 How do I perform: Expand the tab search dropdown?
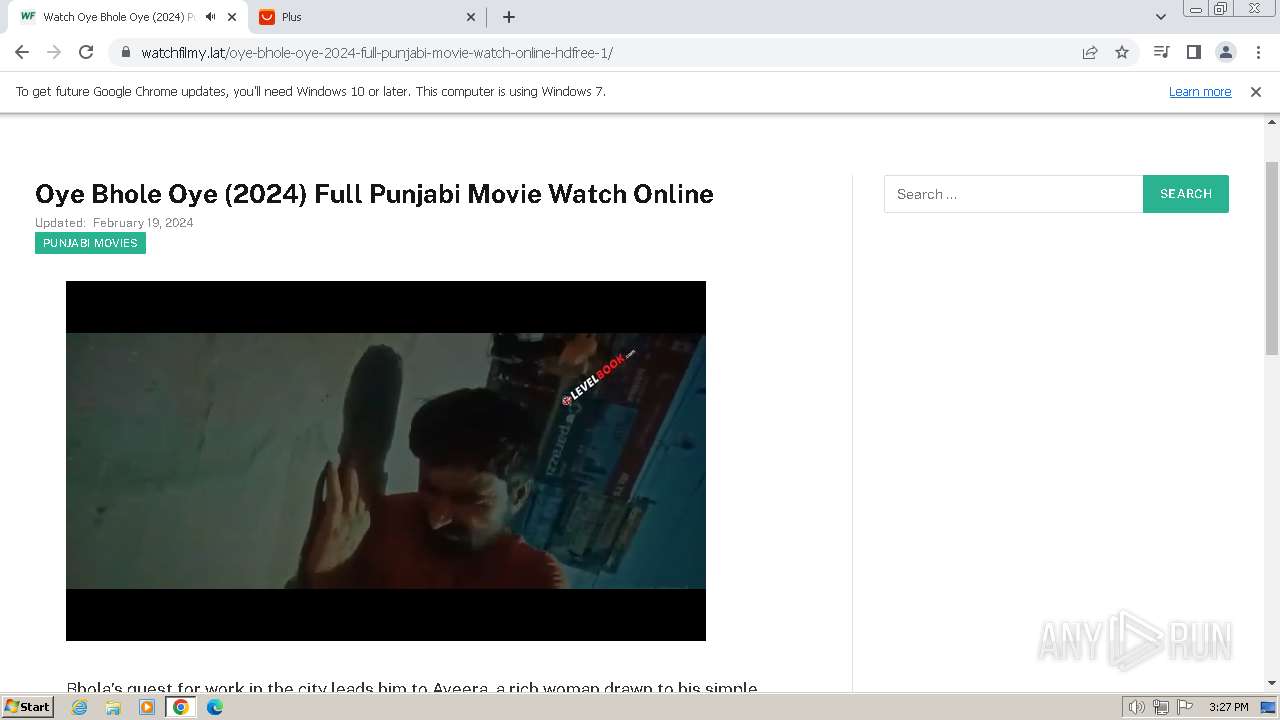coord(1161,17)
